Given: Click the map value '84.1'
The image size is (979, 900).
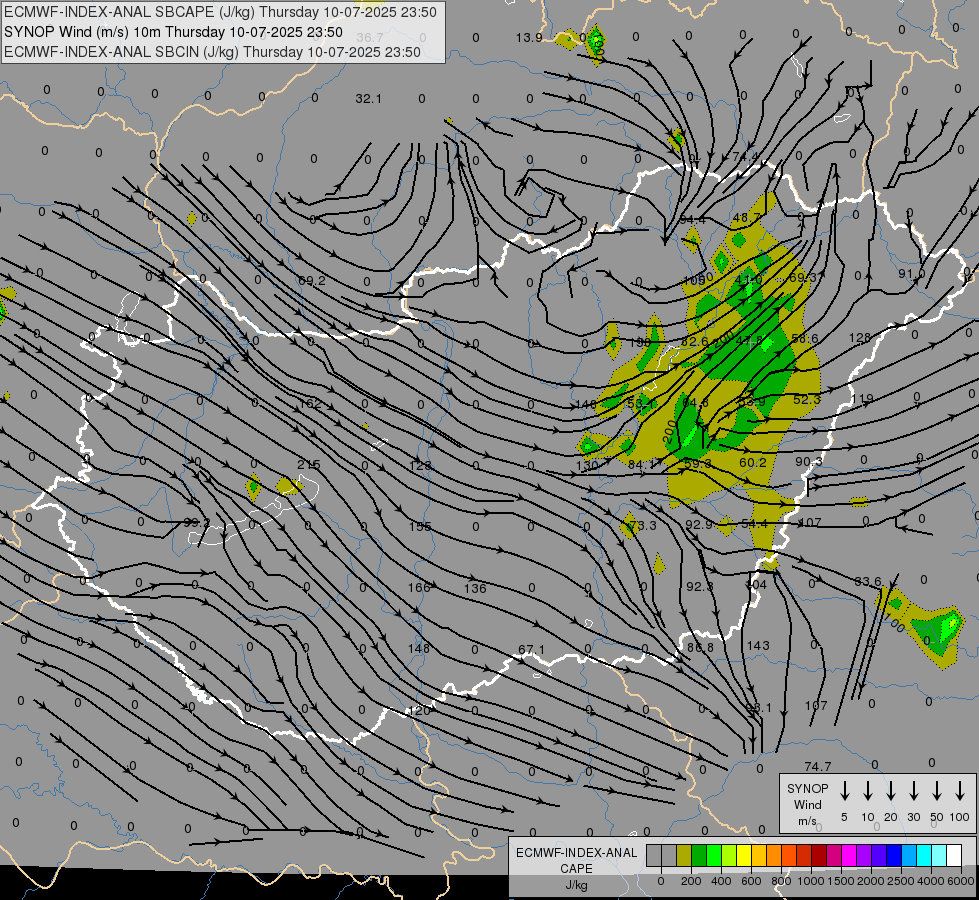Looking at the screenshot, I should click(x=642, y=464).
